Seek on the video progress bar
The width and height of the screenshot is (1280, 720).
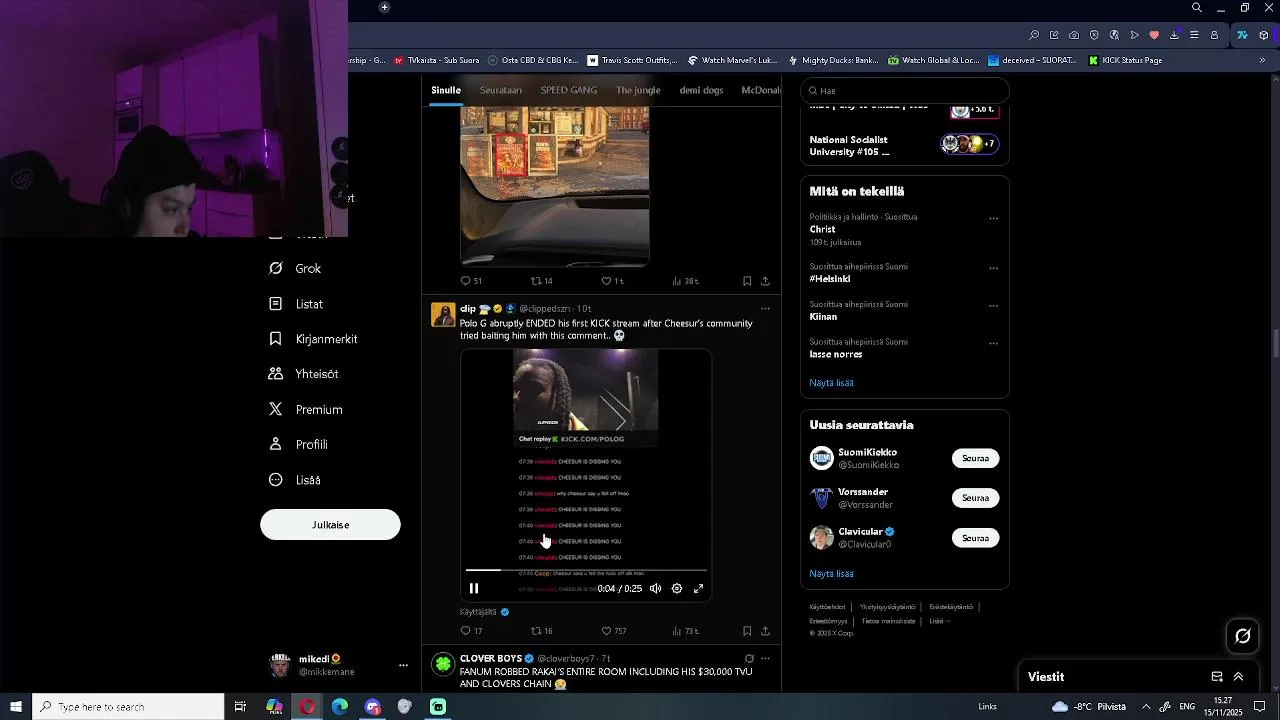pos(586,570)
